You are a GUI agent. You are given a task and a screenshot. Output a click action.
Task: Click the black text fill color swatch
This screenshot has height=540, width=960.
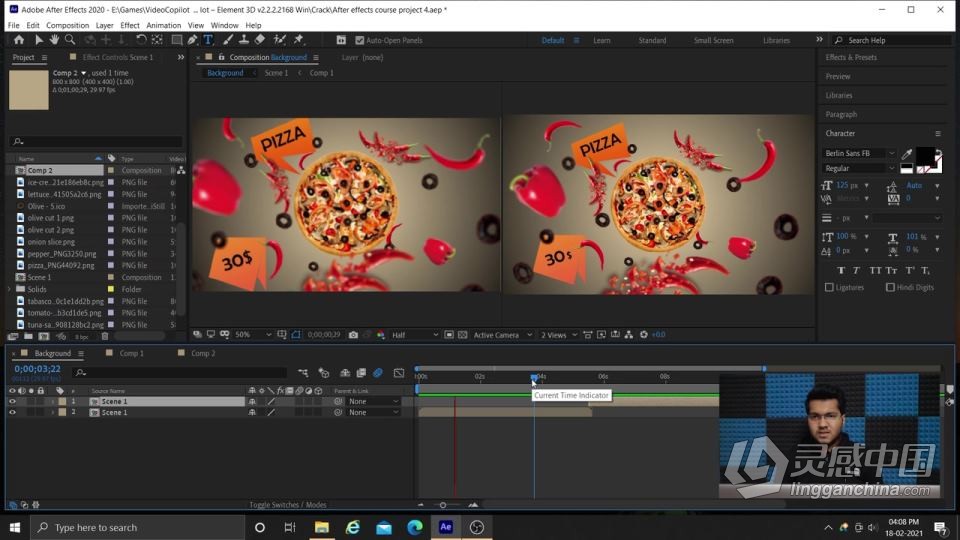(x=924, y=156)
